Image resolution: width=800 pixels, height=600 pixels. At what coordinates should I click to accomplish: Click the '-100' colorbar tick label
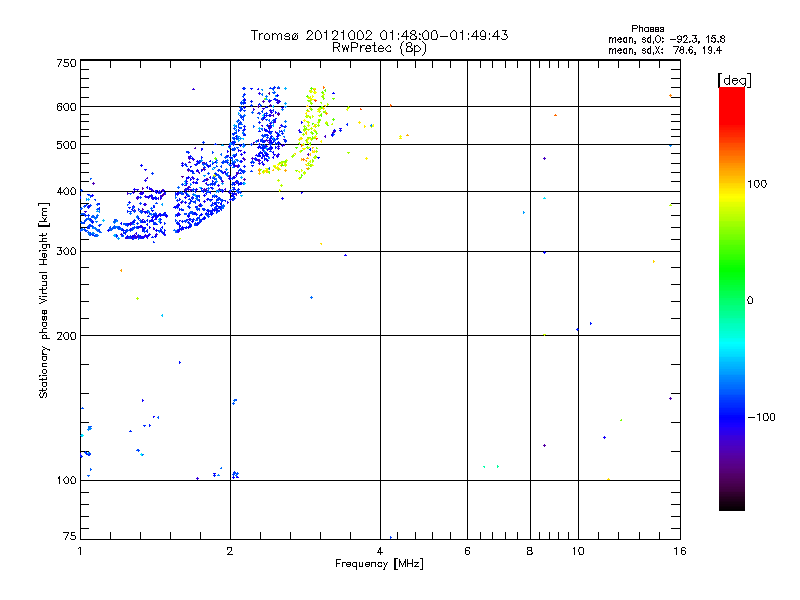click(x=762, y=417)
